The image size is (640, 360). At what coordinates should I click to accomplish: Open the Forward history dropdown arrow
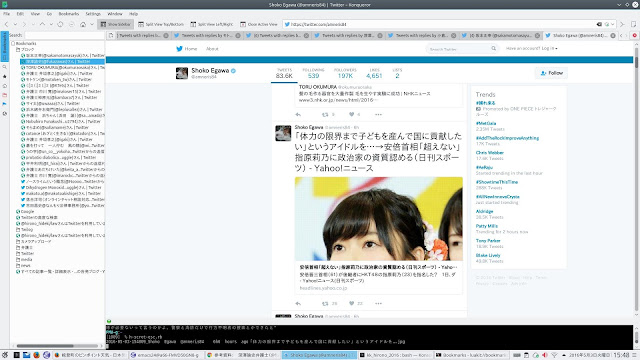(x=33, y=24)
